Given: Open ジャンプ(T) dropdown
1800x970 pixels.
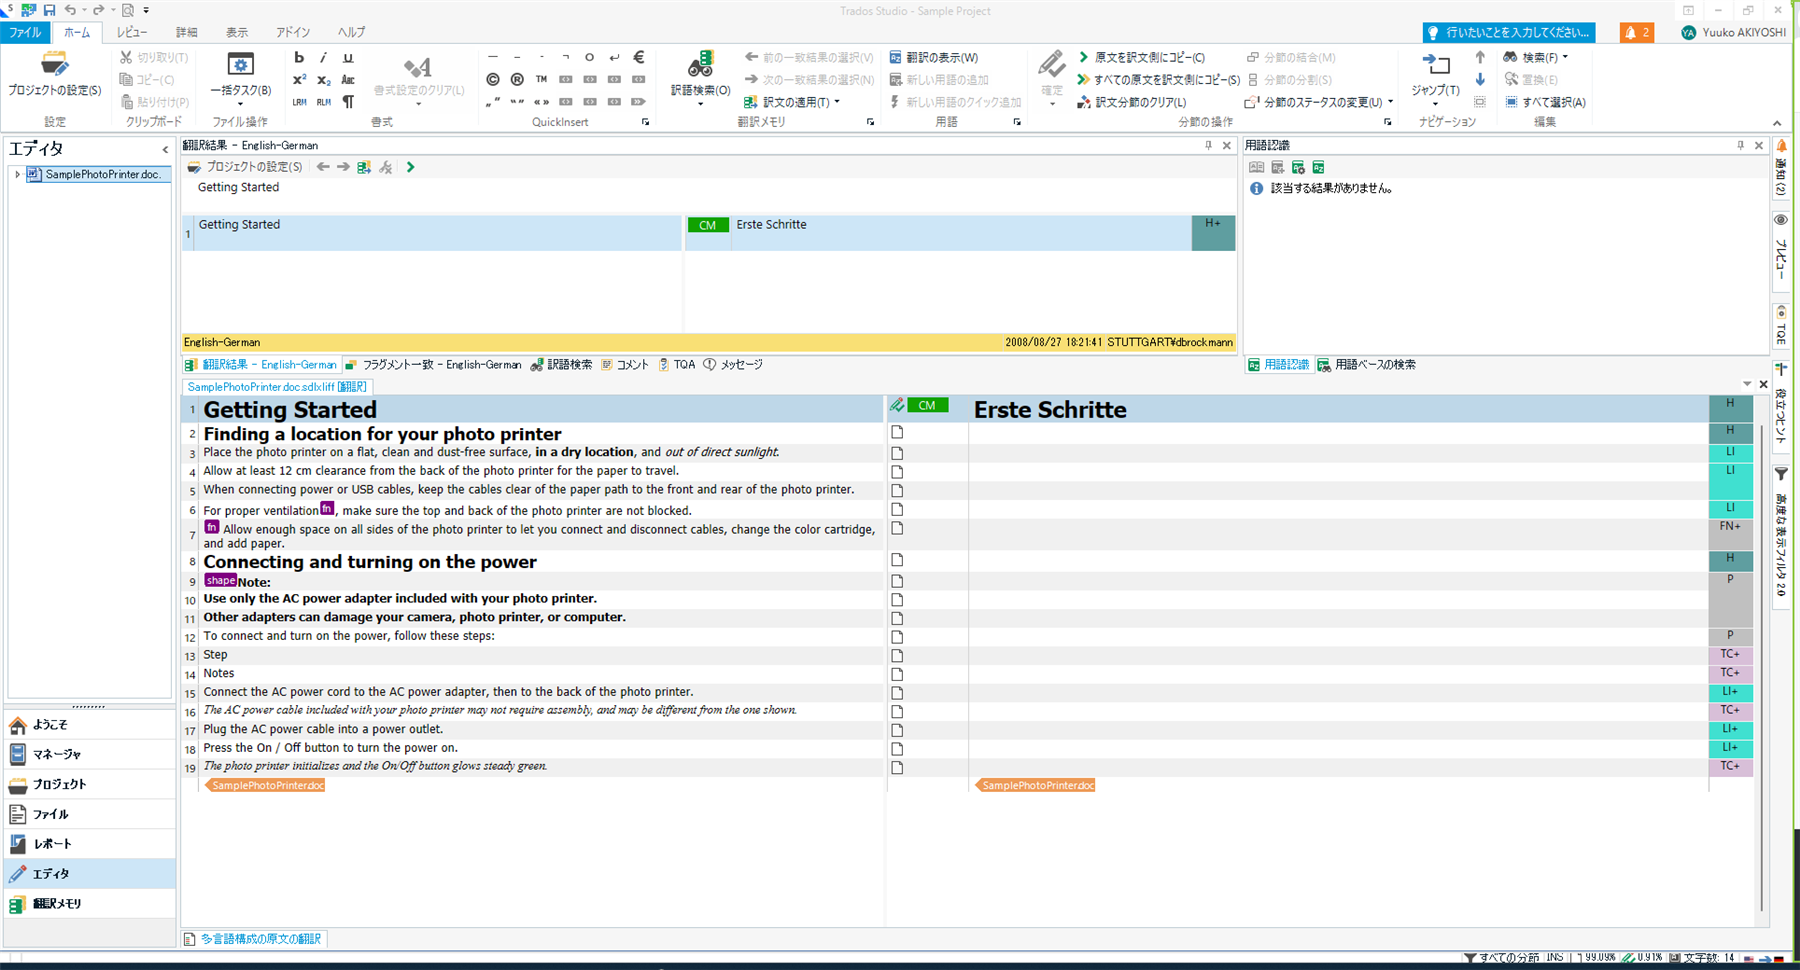Looking at the screenshot, I should coord(1435,78).
